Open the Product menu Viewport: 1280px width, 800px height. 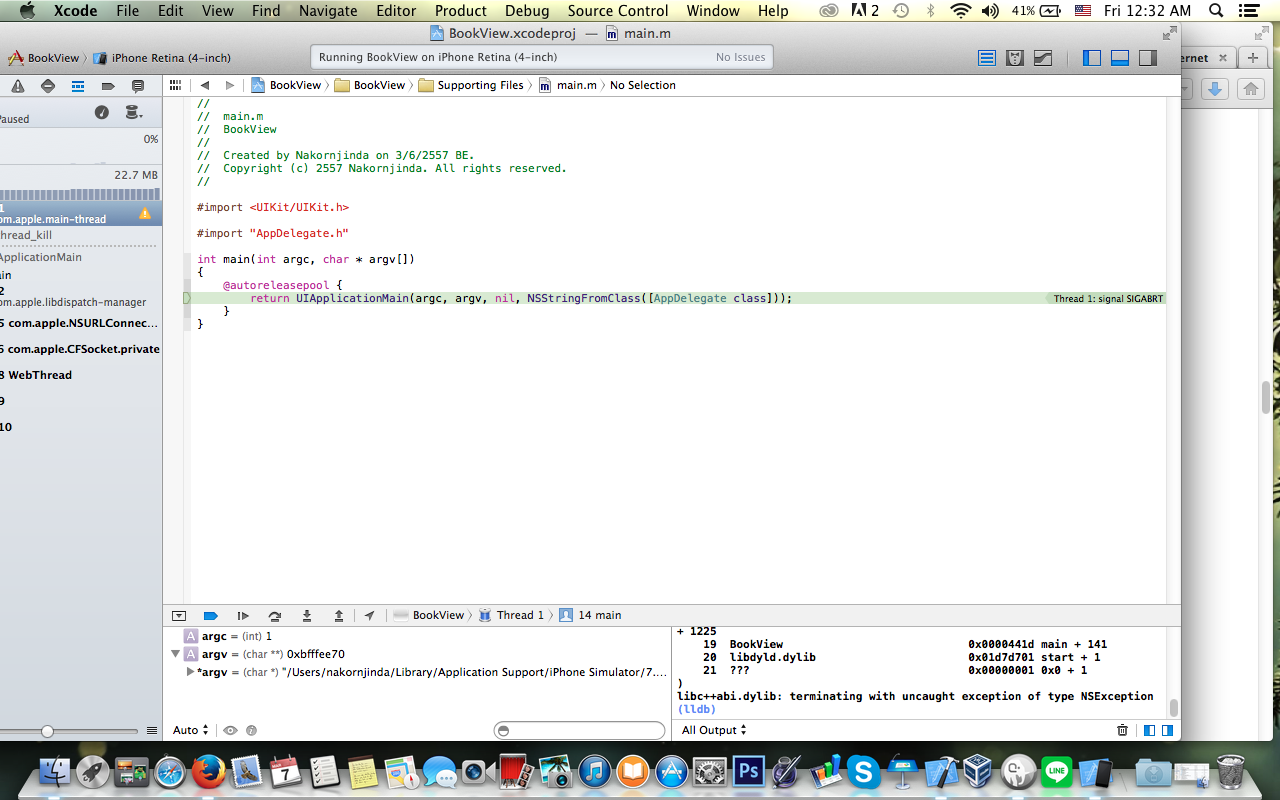tap(460, 11)
